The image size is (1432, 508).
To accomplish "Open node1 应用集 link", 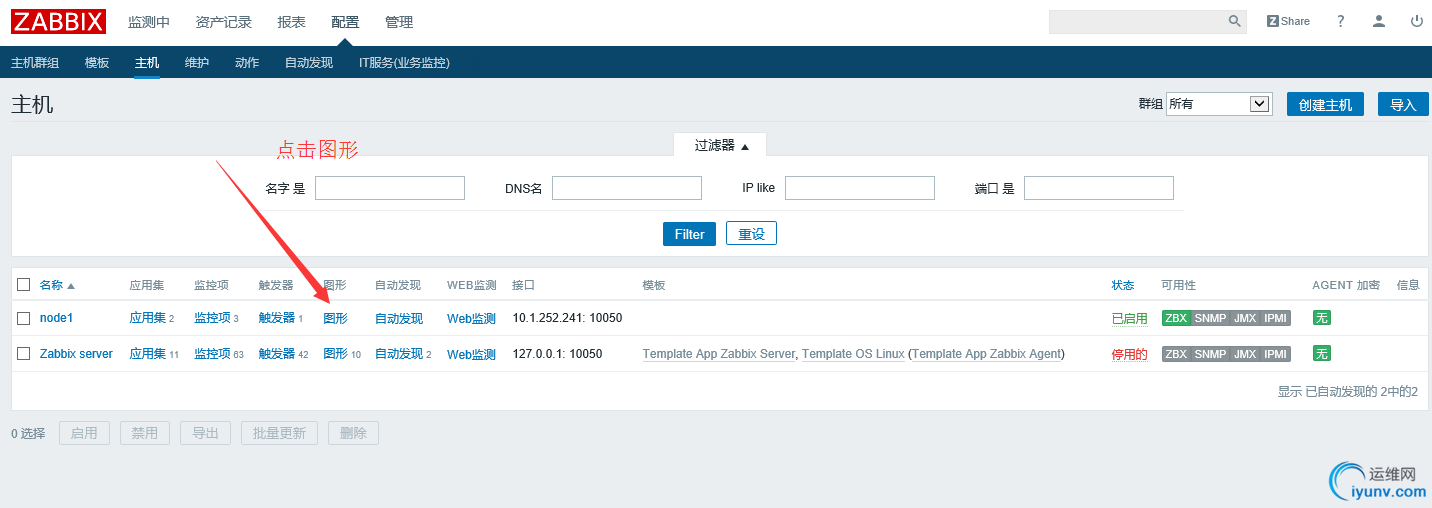I will (x=148, y=318).
